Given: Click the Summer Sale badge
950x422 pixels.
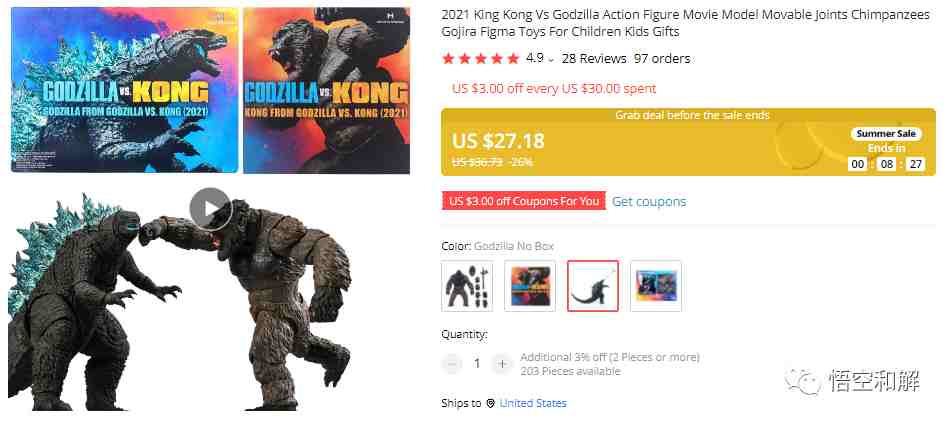Looking at the screenshot, I should tap(886, 134).
